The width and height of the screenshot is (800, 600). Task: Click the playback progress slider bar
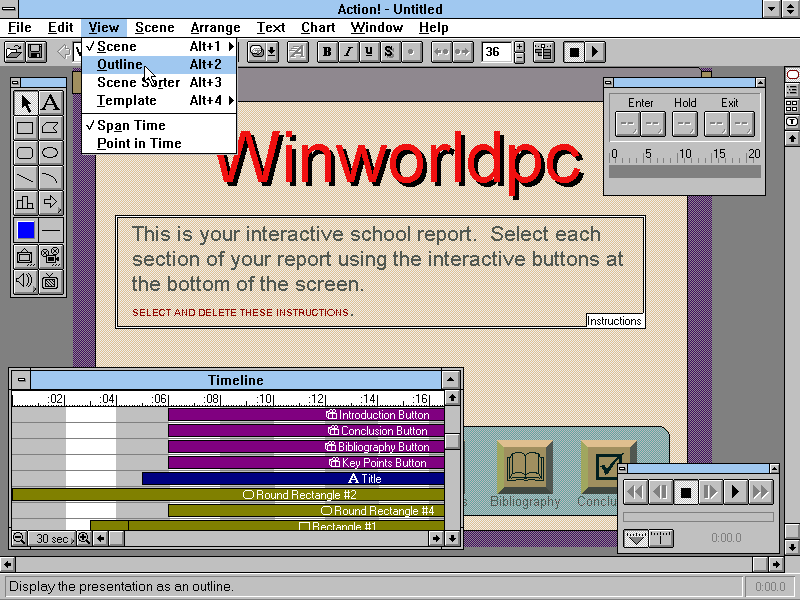coord(698,517)
